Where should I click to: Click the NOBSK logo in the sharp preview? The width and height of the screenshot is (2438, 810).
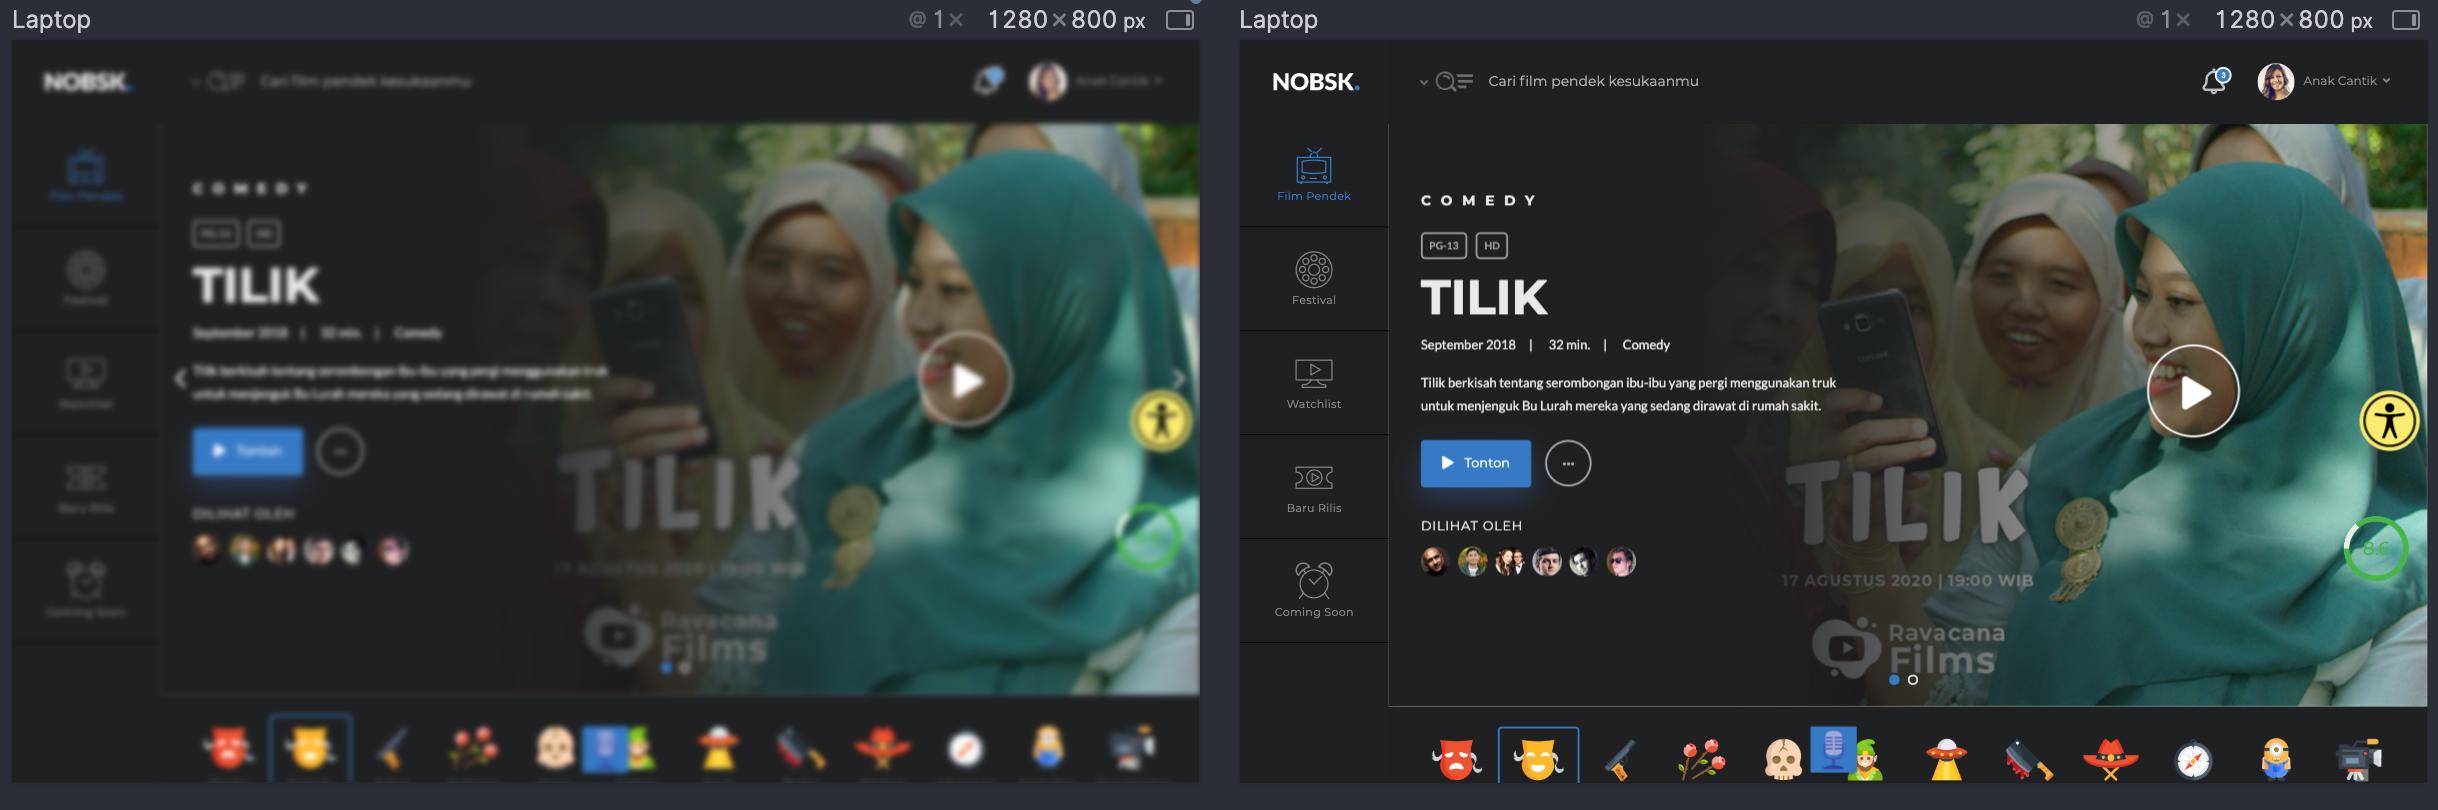1315,82
